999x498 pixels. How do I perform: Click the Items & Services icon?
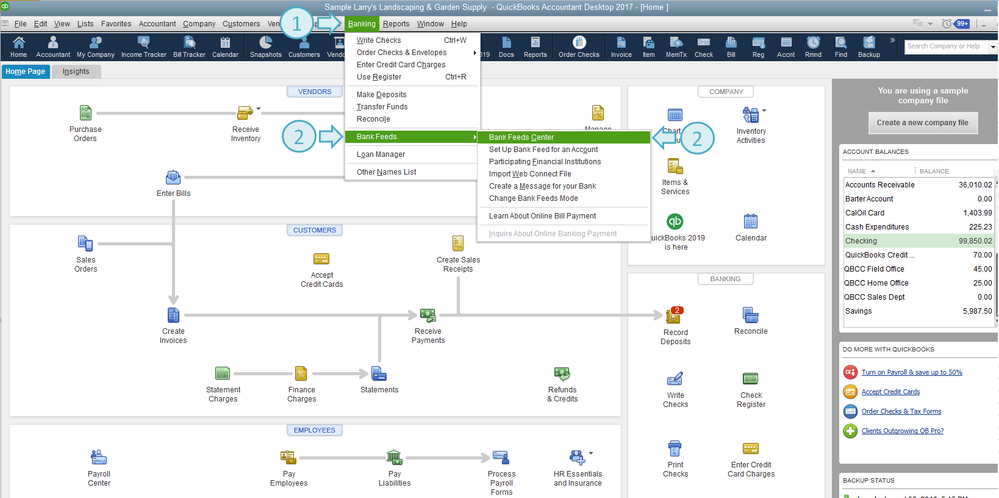click(675, 167)
